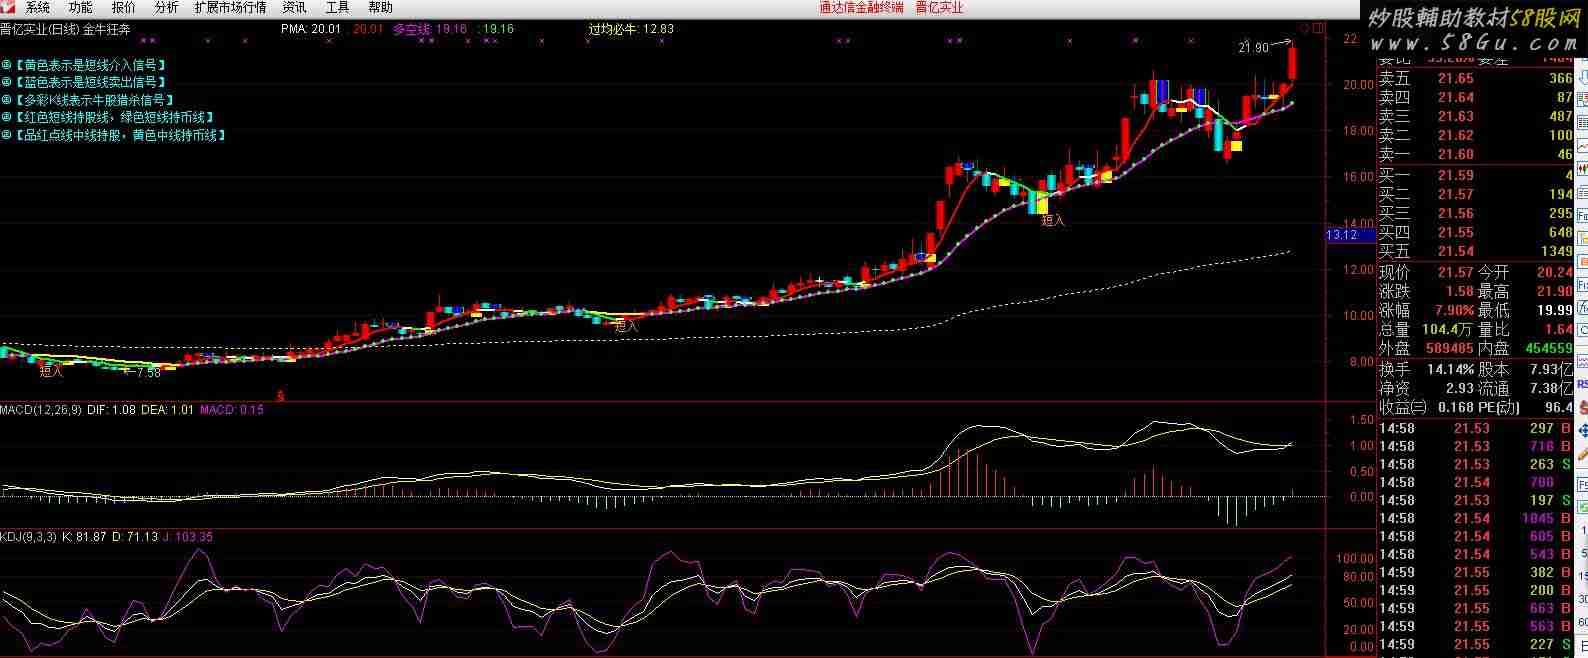Click the 晋亿实业 title link in top bar
Viewport: 1588px width, 658px height.
[x=939, y=8]
